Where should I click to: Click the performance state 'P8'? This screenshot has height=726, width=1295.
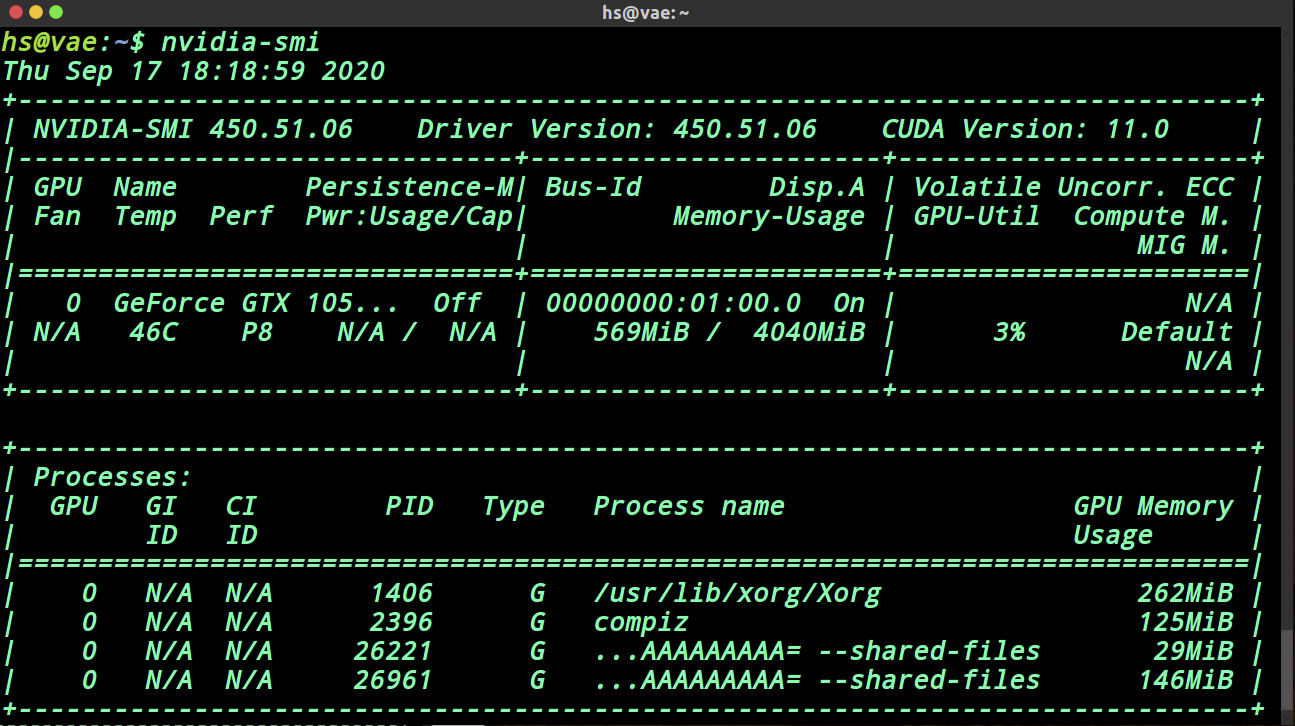[x=257, y=332]
